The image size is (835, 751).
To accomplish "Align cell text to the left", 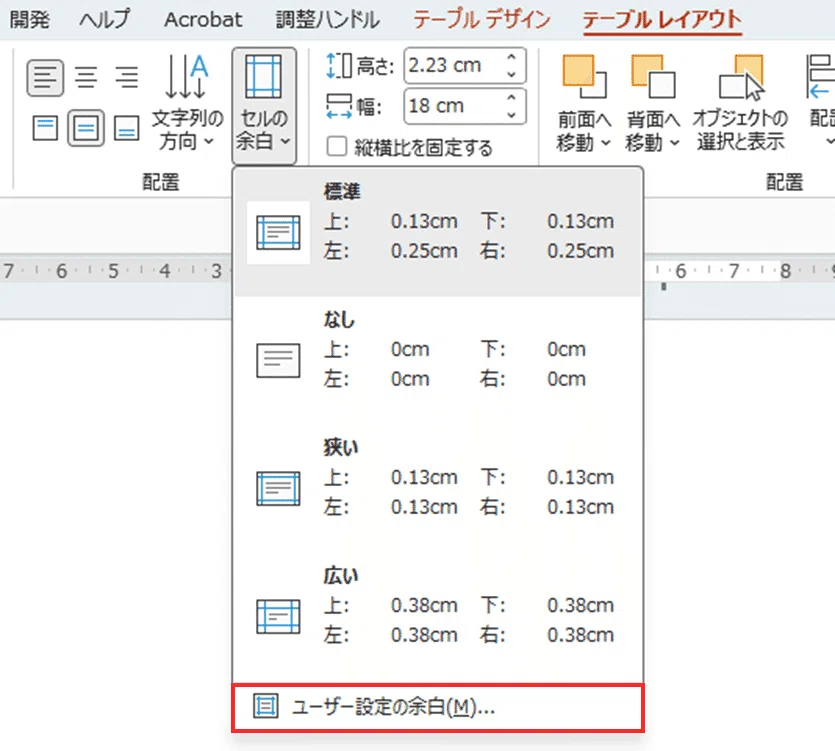I will click(45, 78).
